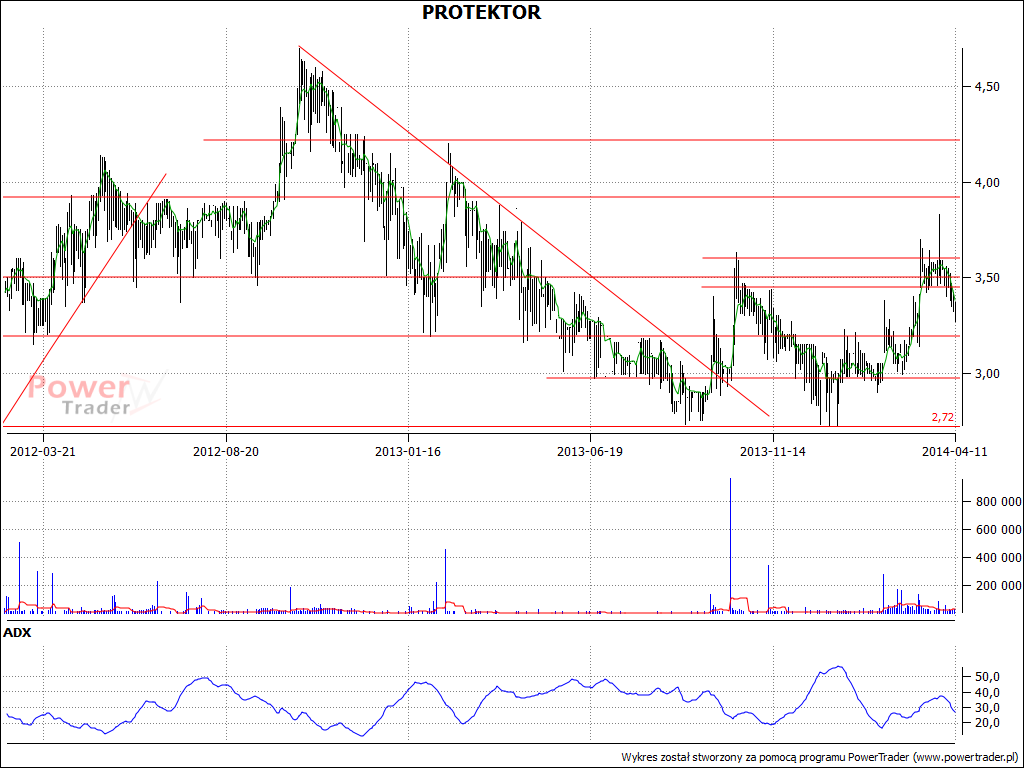Click the 2014-04-11 date label
Screen dimensions: 1024x768
(955, 452)
